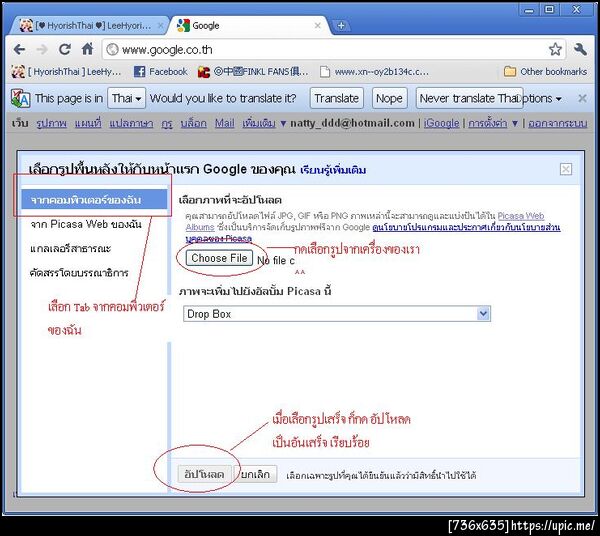Select the จาก Picasa Web ของฉัน tab
600x536 pixels.
tap(86, 224)
